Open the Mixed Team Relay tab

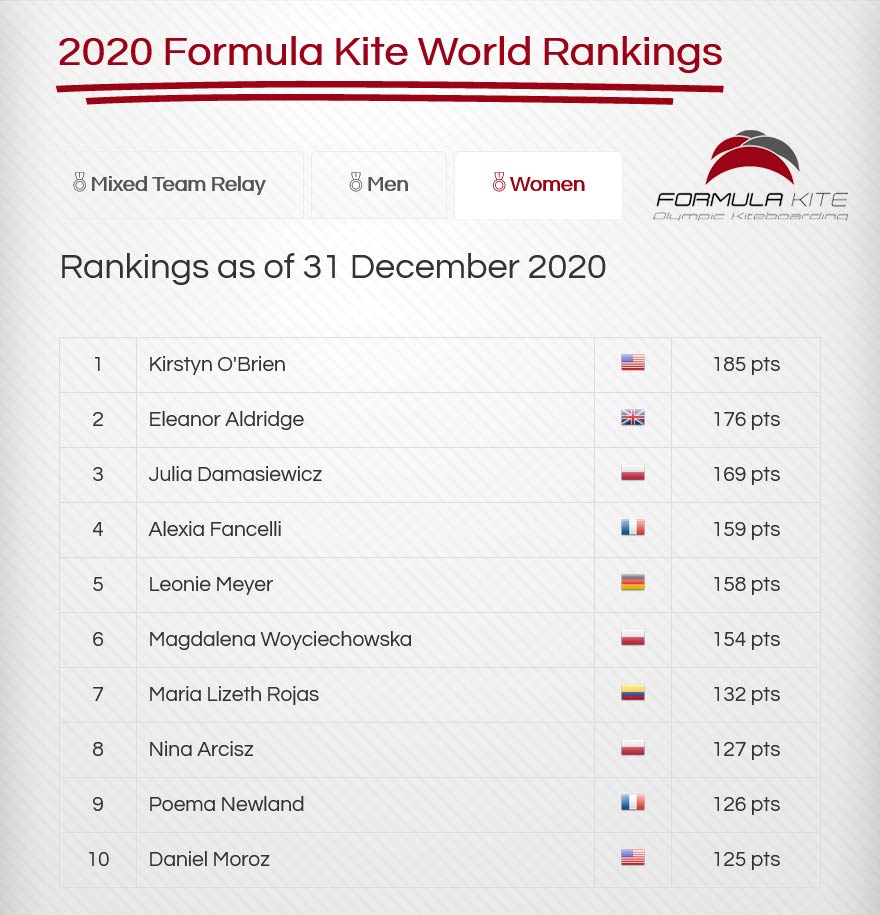181,185
